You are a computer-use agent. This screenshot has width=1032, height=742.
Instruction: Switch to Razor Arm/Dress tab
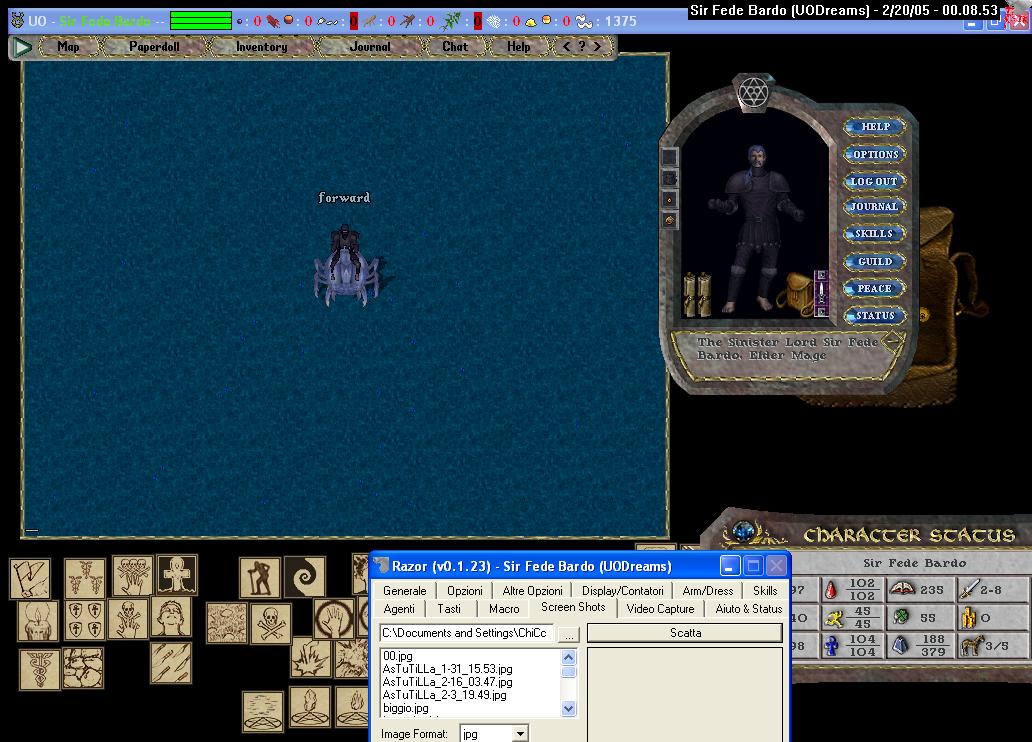pos(708,591)
